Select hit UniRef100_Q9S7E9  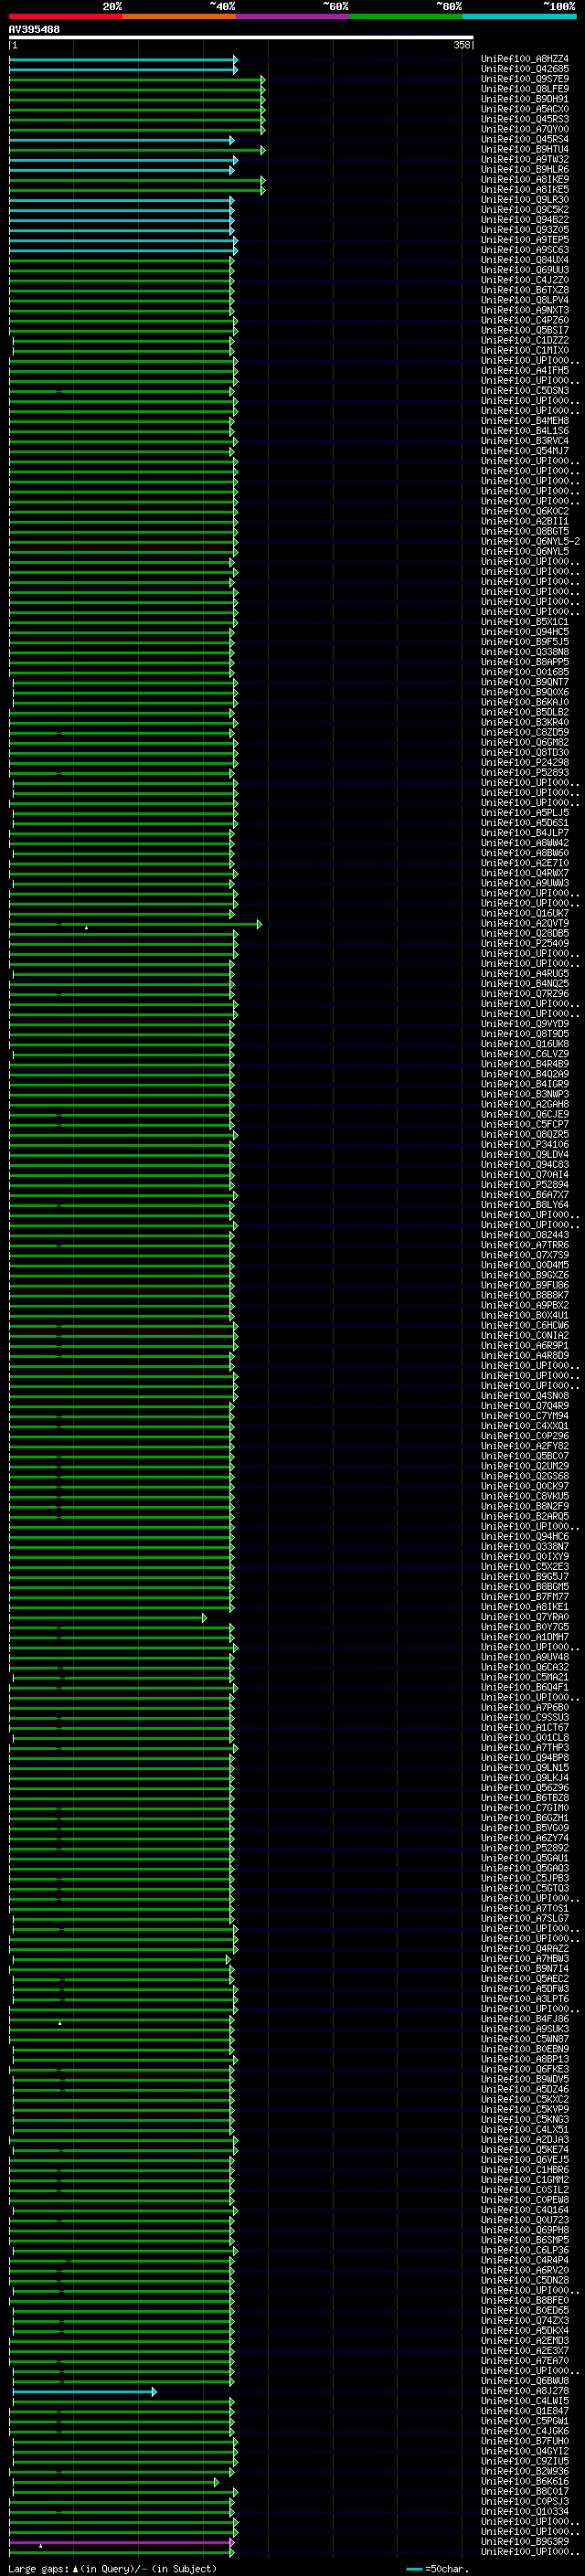(x=525, y=79)
